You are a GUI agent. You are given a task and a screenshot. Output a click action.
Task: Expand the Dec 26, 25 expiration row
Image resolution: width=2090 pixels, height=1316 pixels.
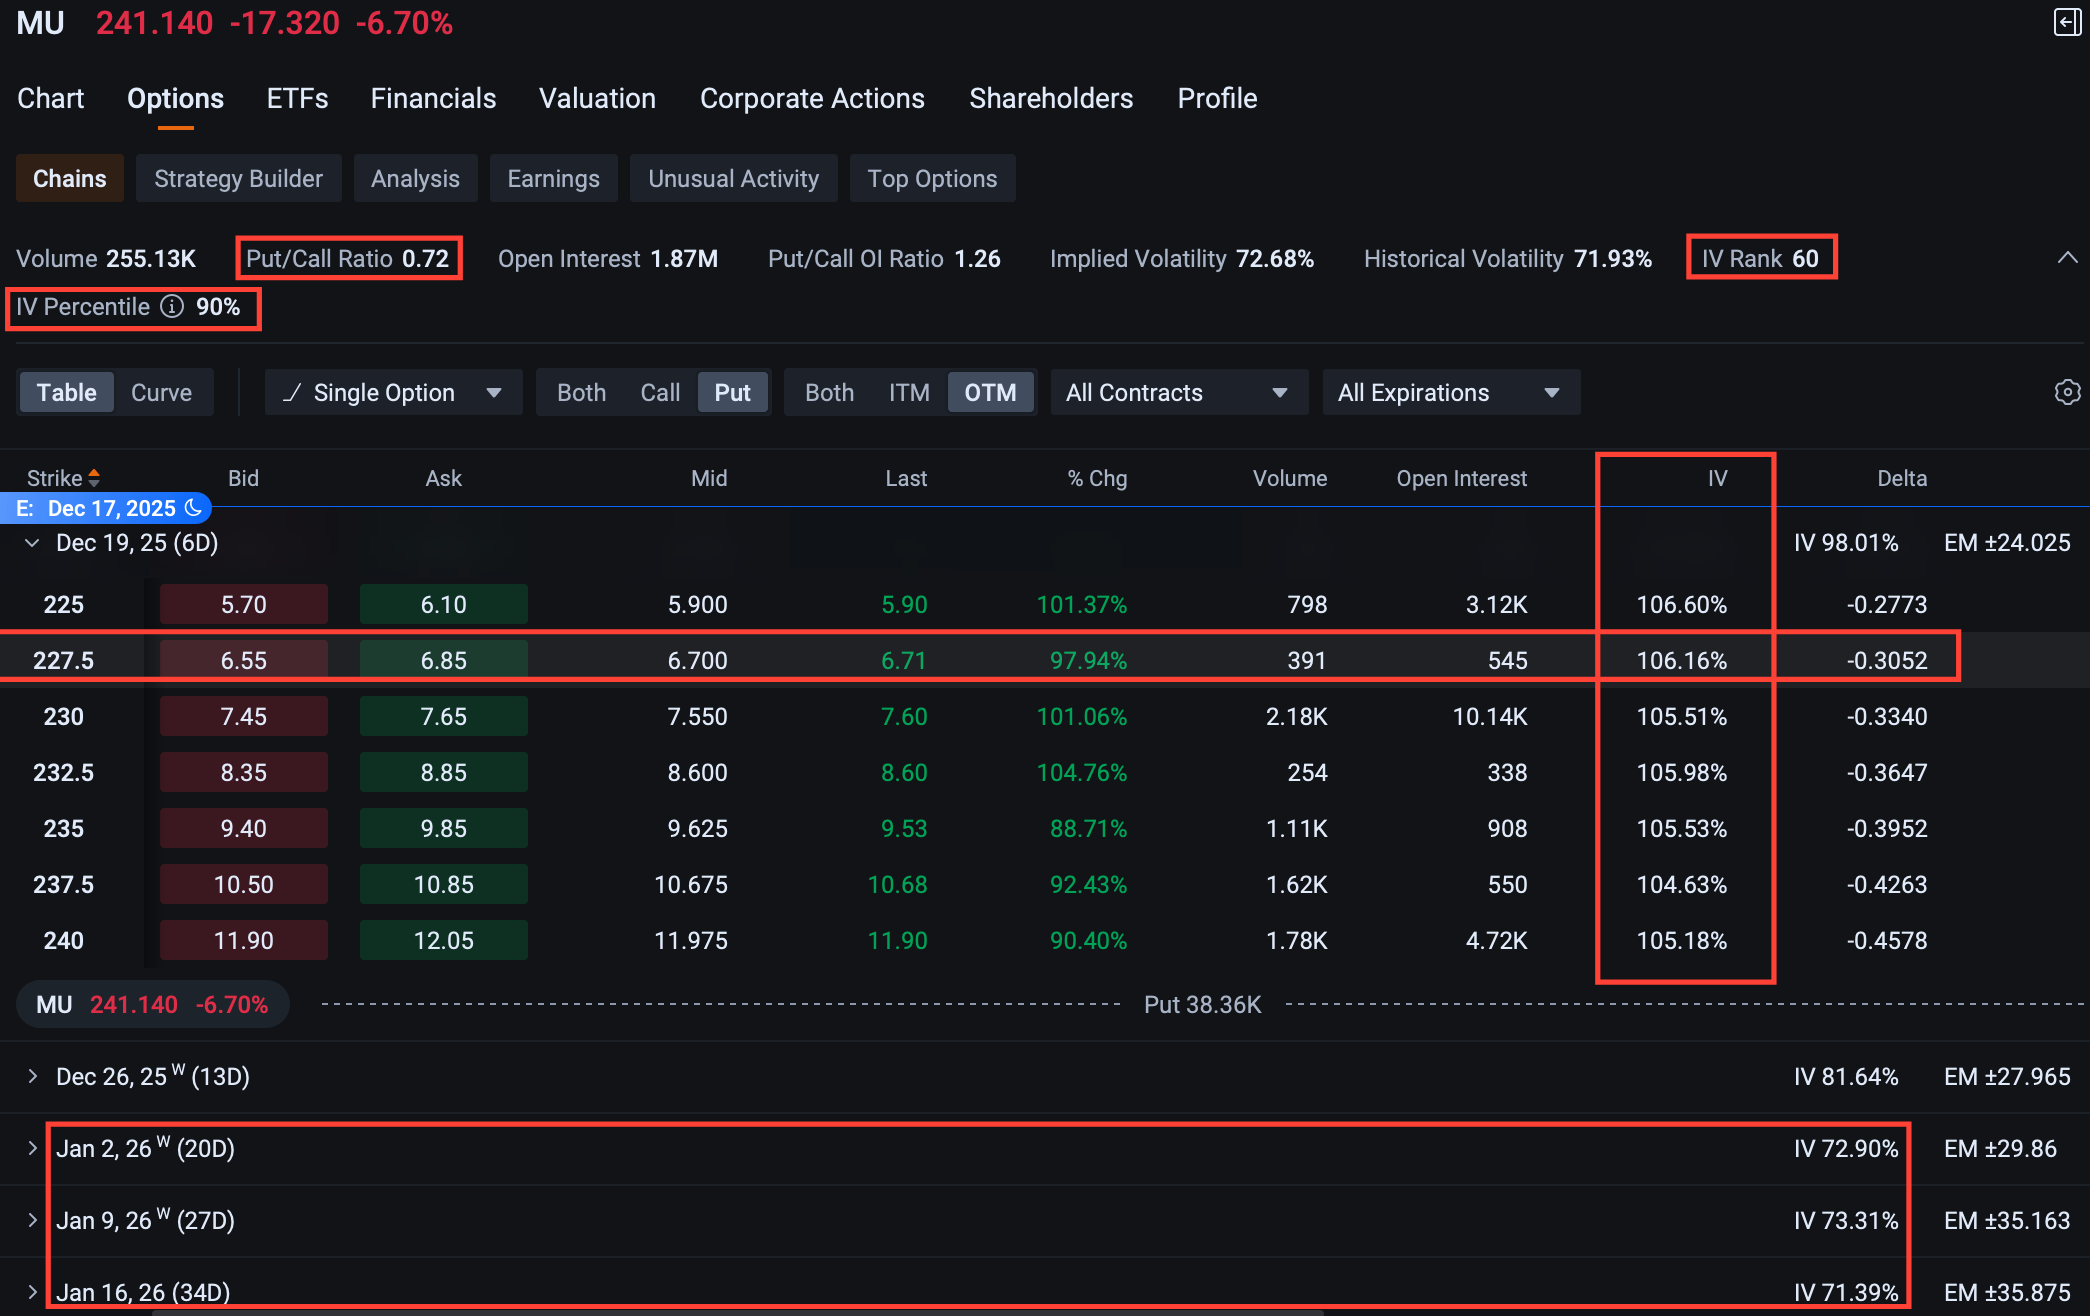33,1076
